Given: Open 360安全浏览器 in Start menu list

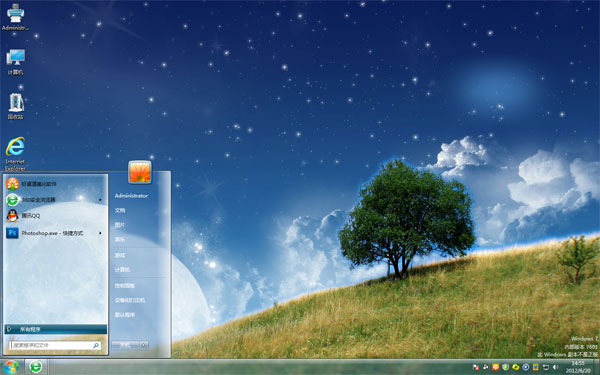Looking at the screenshot, I should 55,199.
